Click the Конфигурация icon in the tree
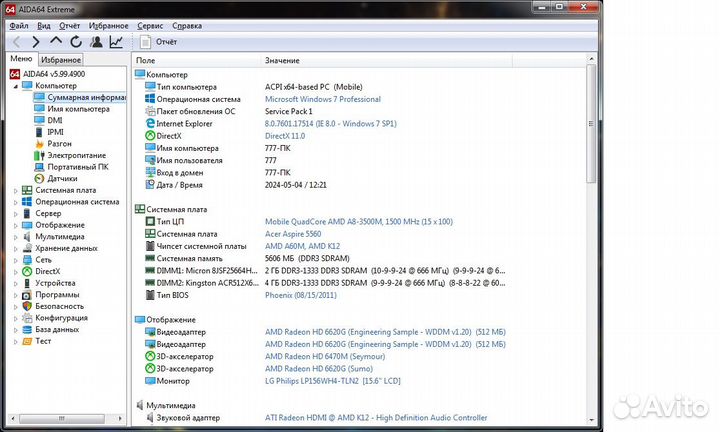This screenshot has width=720, height=432. (x=27, y=318)
